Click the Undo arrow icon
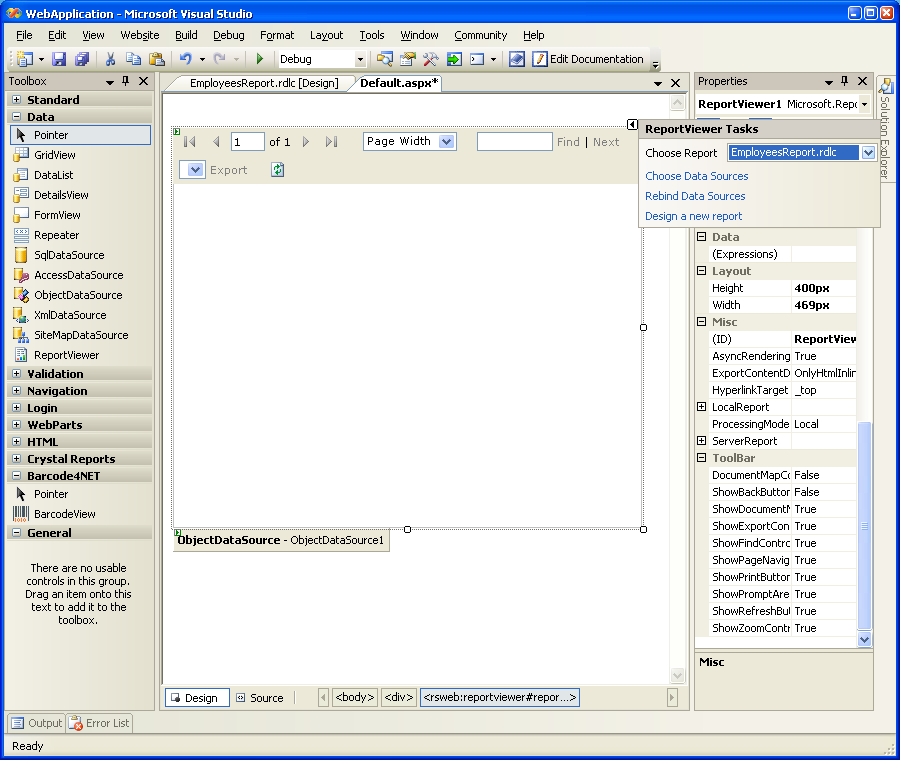 (186, 60)
